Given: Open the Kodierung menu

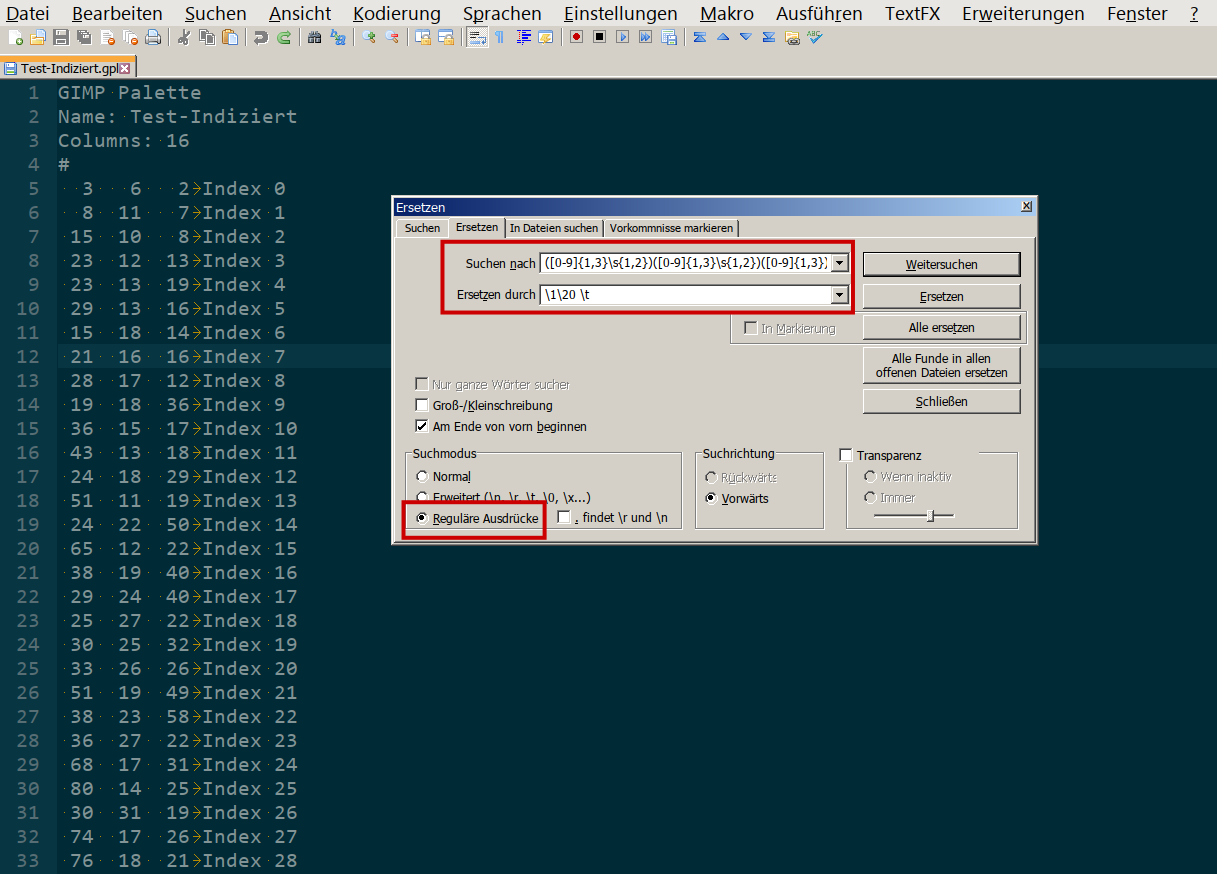Looking at the screenshot, I should [396, 13].
